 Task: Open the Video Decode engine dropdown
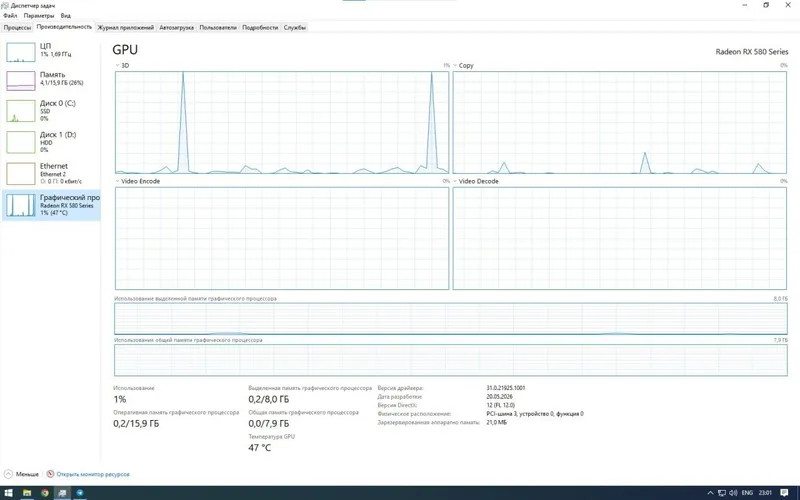(476, 181)
